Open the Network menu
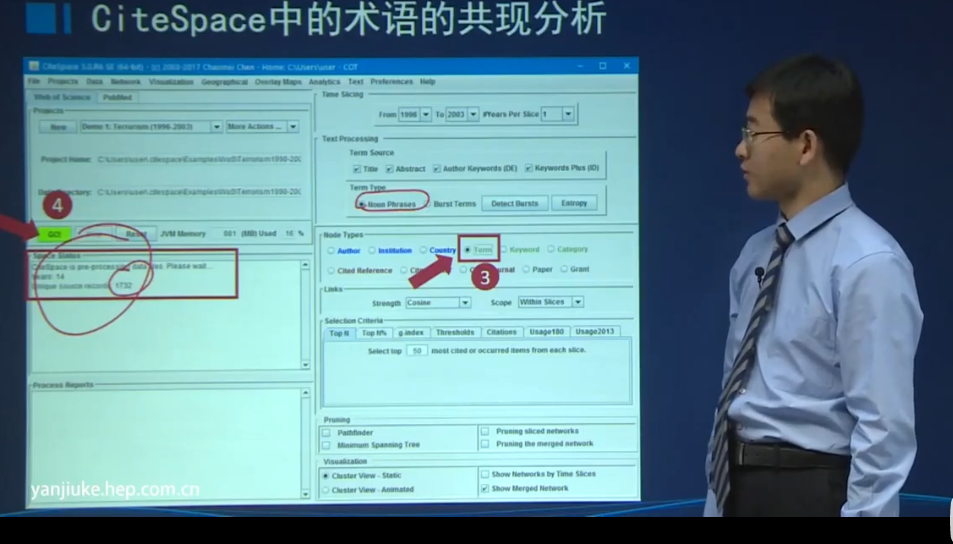 point(126,81)
